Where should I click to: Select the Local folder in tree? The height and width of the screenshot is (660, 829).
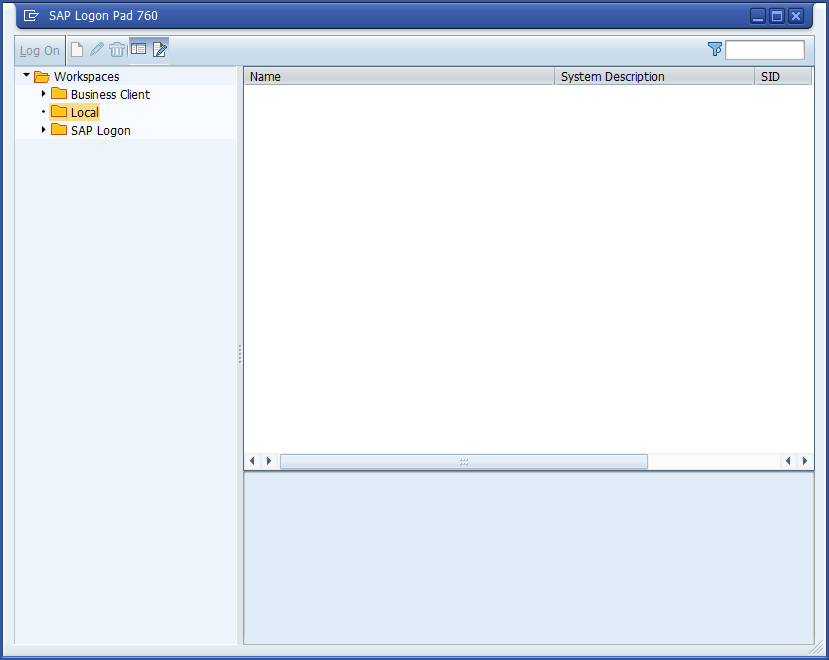[84, 113]
